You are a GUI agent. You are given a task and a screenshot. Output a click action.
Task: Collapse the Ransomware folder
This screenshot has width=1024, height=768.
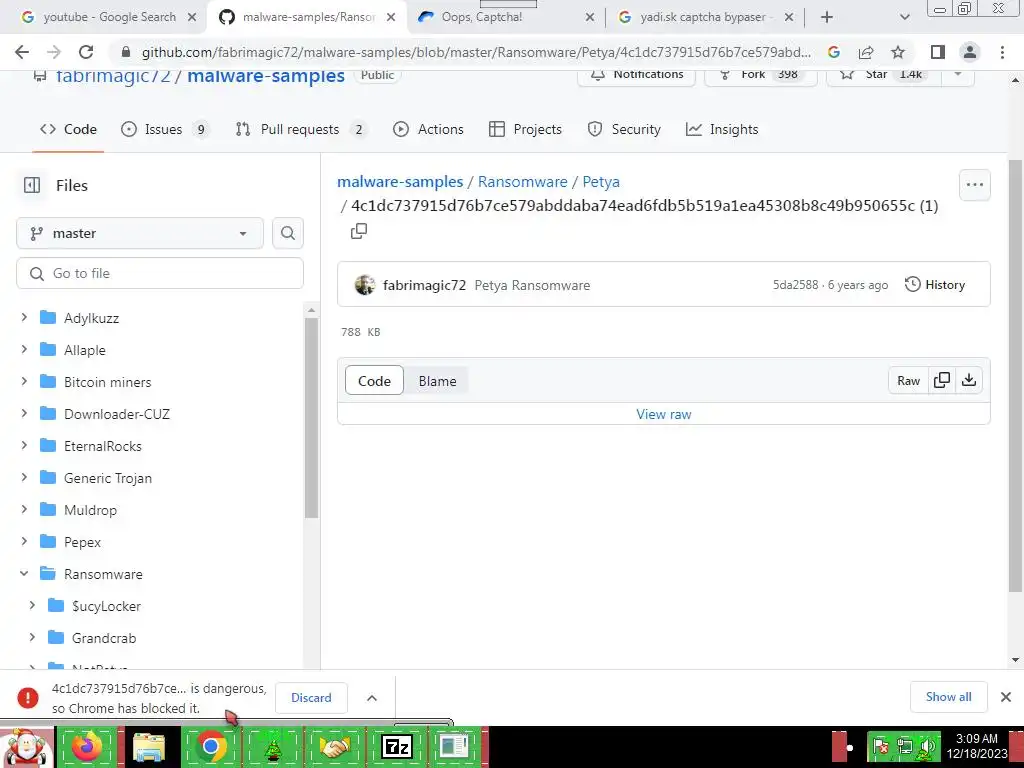click(x=24, y=574)
